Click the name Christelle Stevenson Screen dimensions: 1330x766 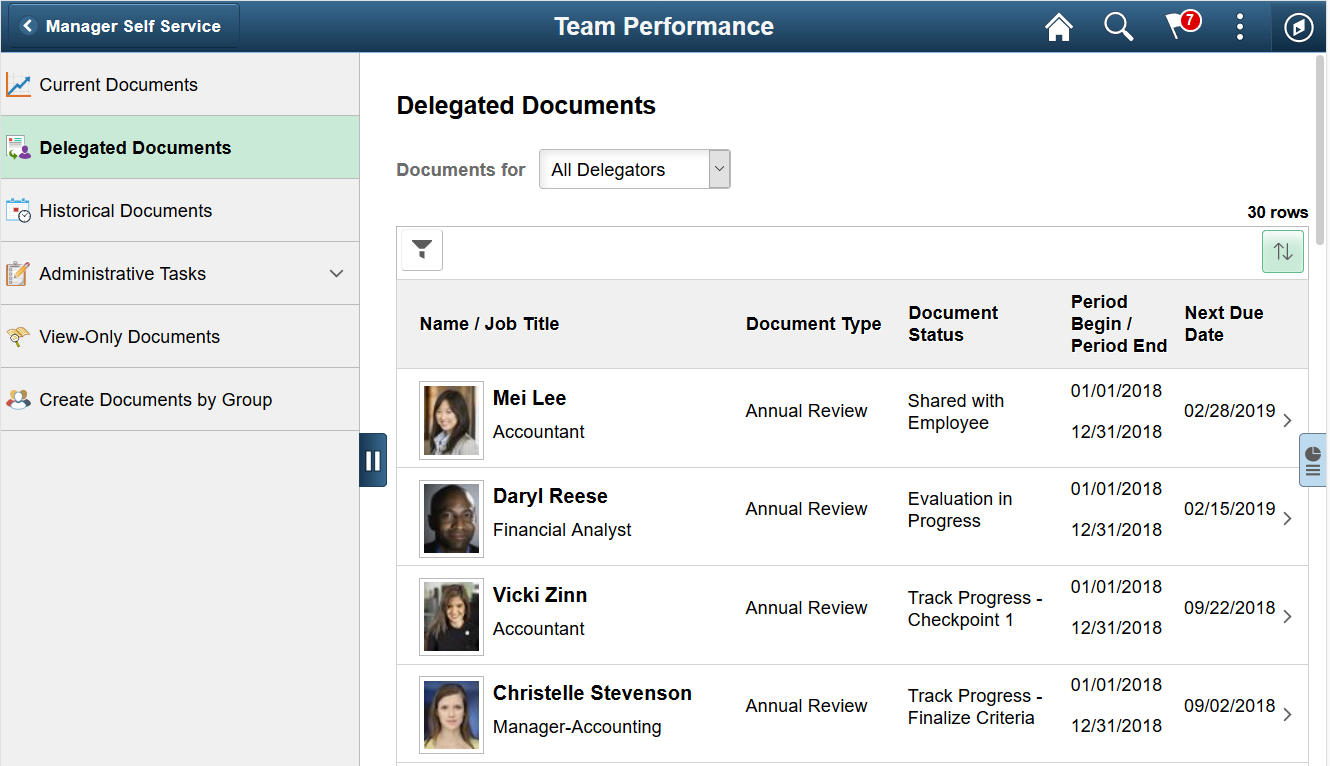point(592,693)
